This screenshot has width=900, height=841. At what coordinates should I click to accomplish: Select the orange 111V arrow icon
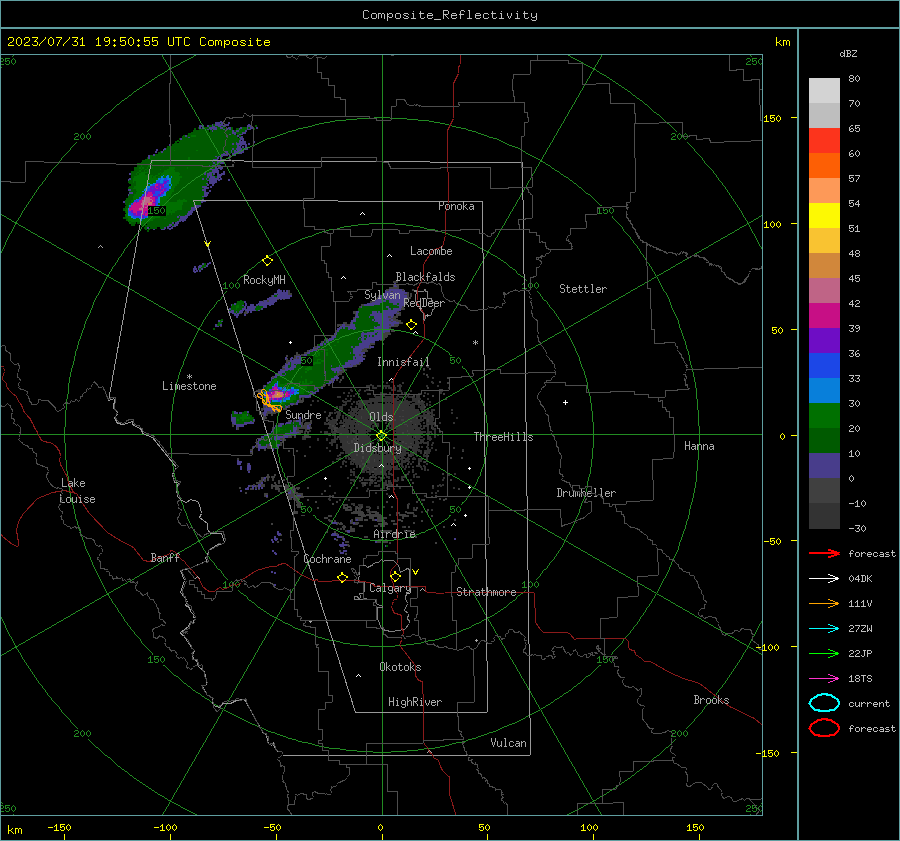[824, 603]
